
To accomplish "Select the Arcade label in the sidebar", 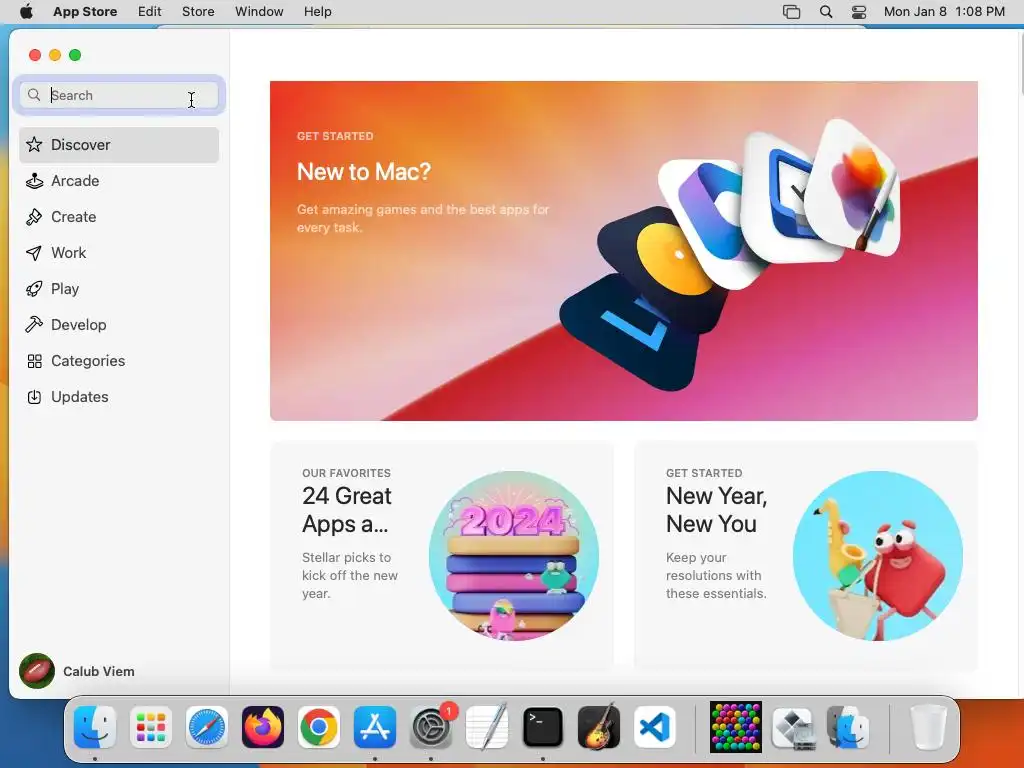I will click(75, 181).
